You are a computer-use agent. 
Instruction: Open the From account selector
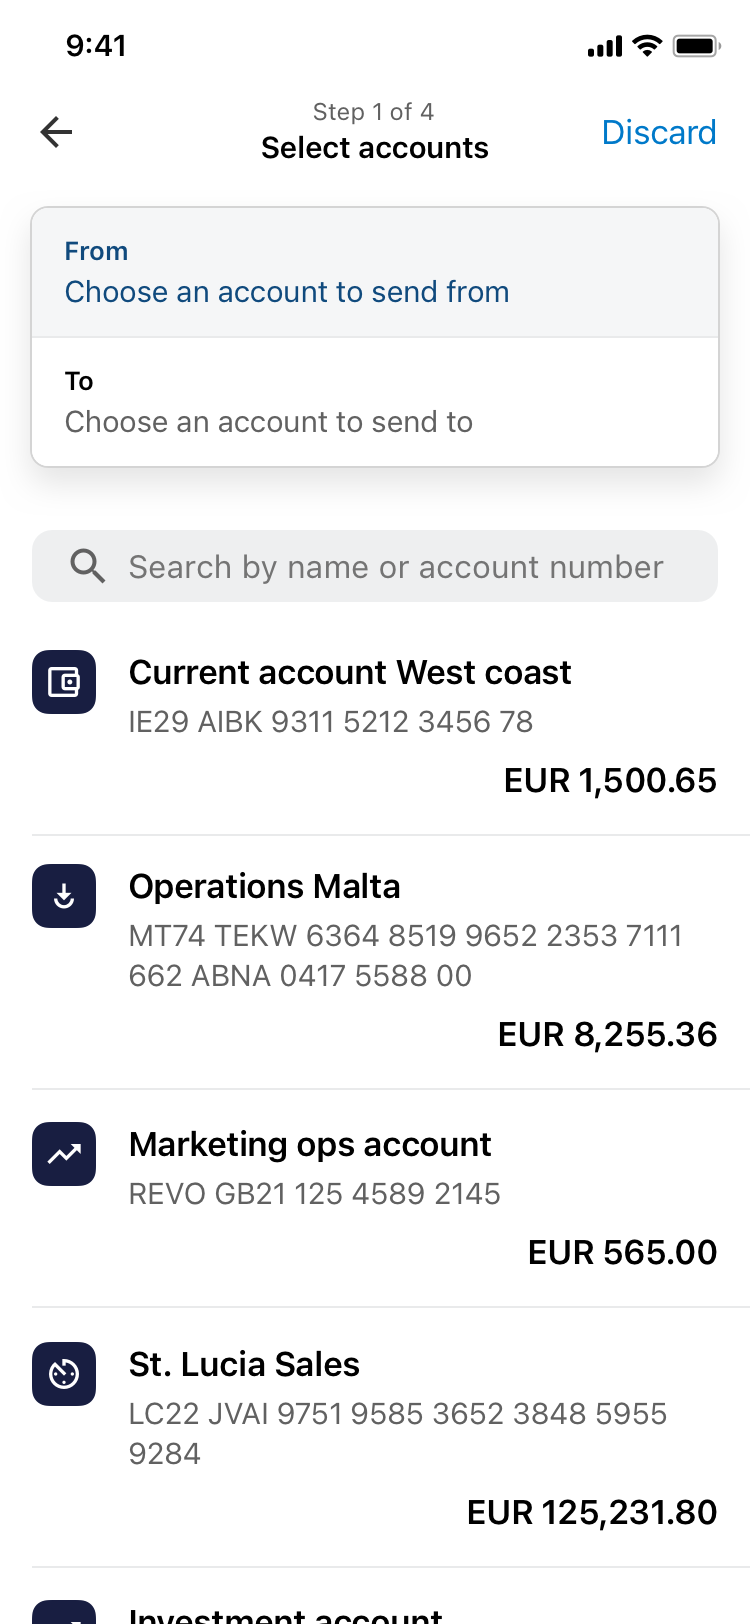tap(375, 272)
